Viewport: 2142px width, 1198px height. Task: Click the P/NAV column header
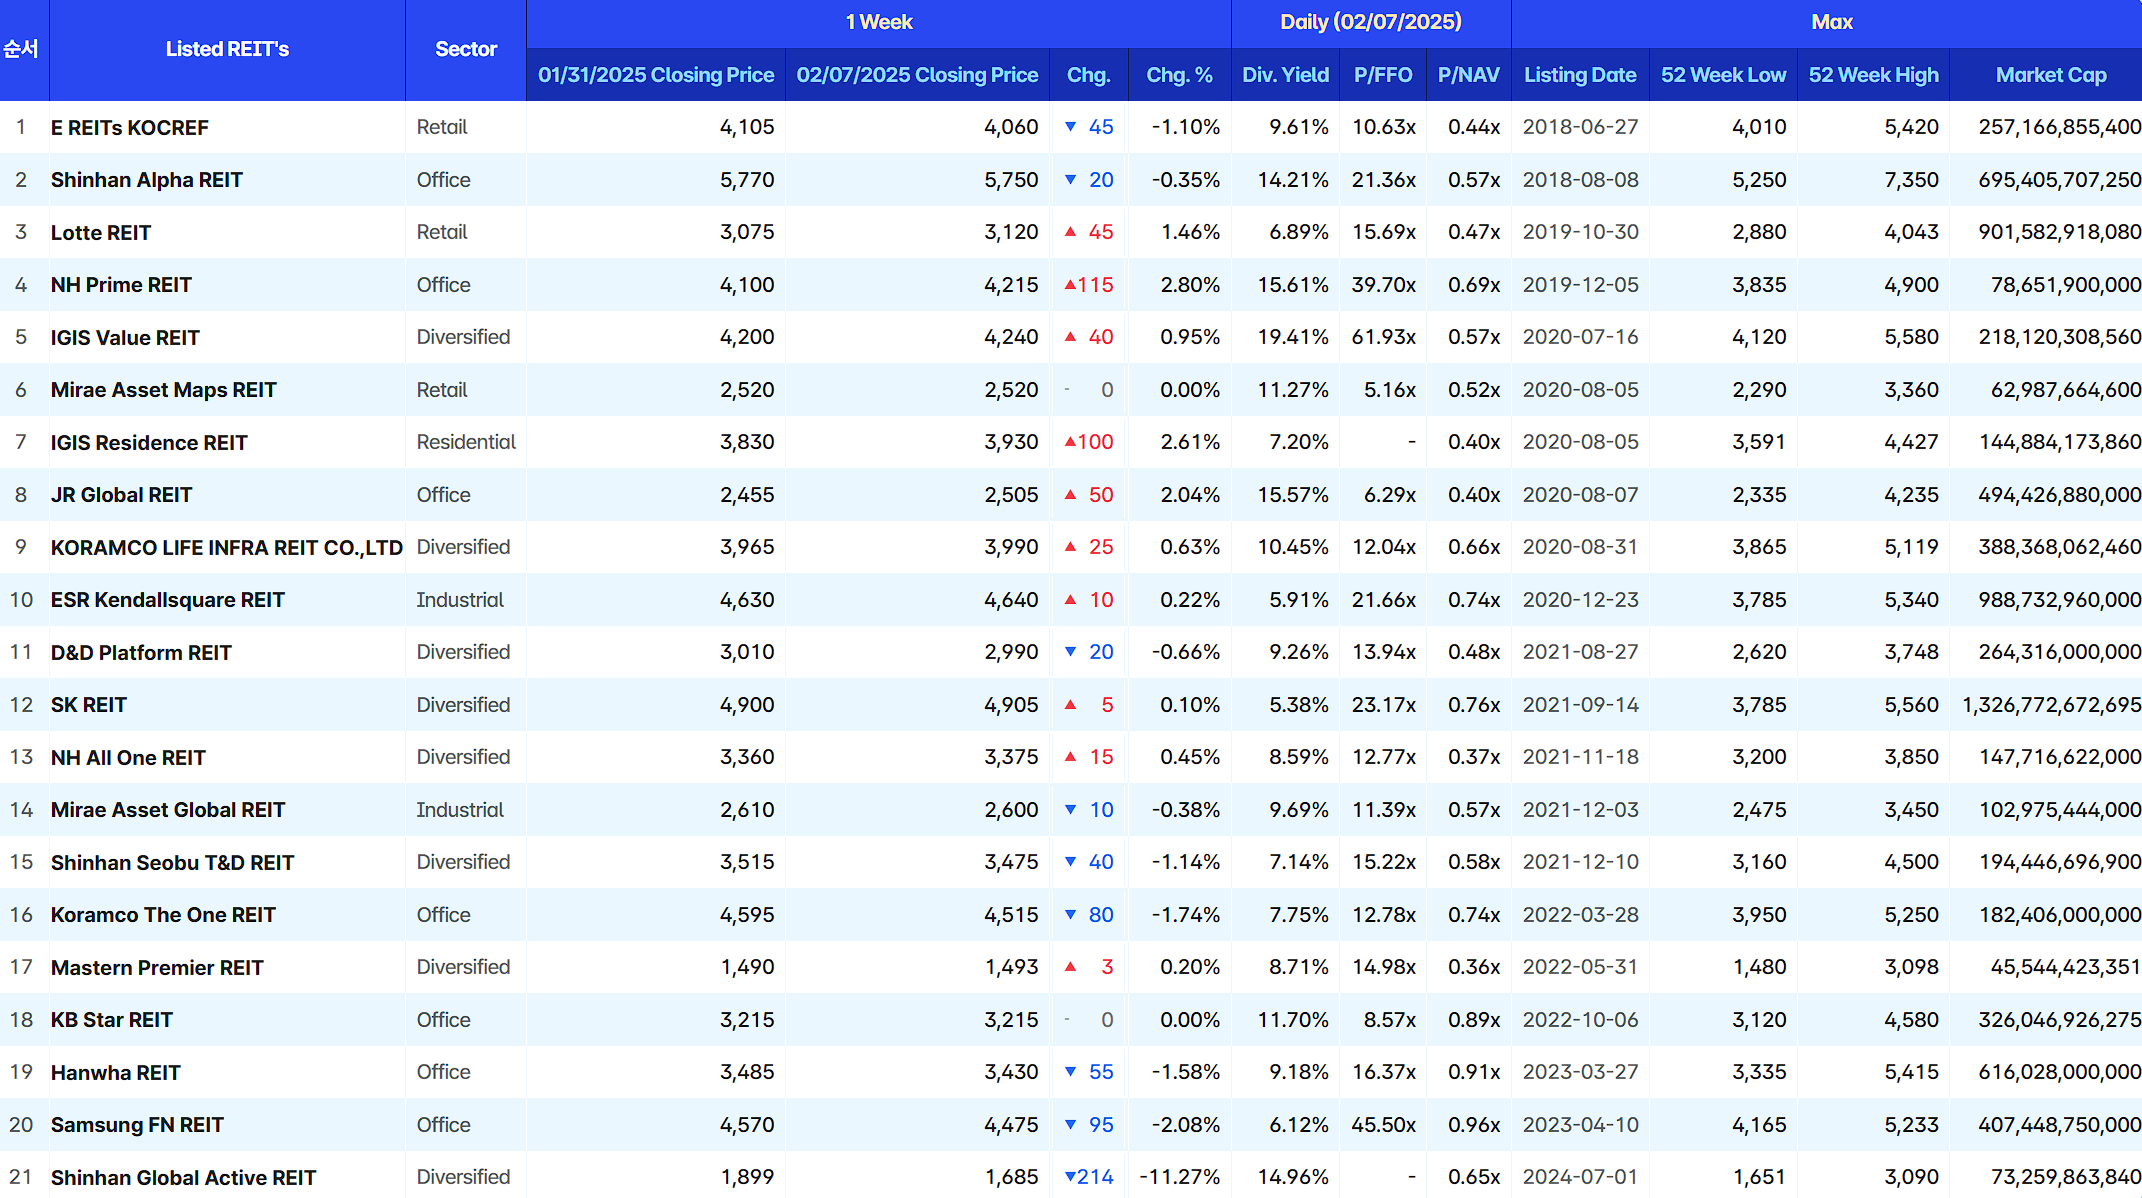point(1468,75)
